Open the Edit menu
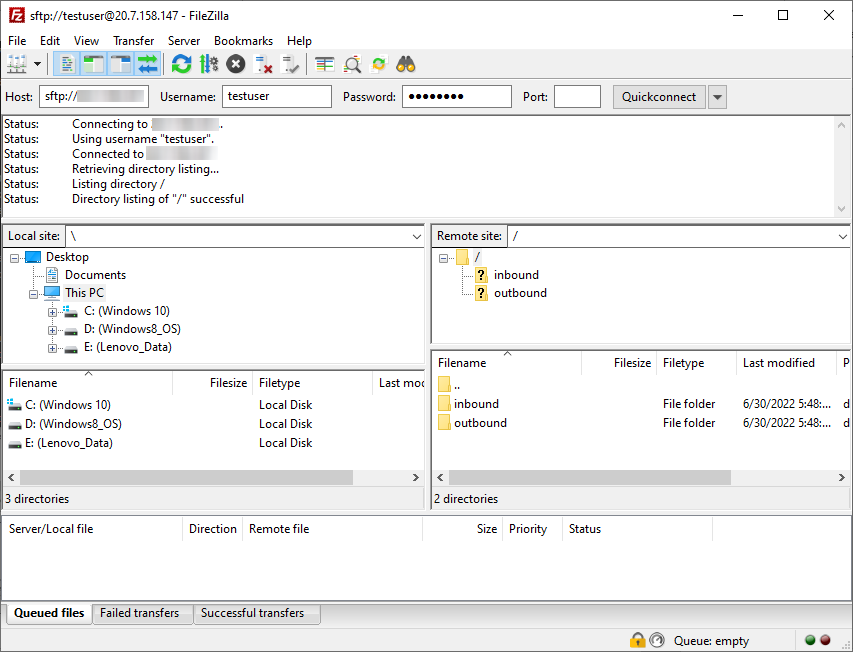This screenshot has width=853, height=652. pos(50,41)
